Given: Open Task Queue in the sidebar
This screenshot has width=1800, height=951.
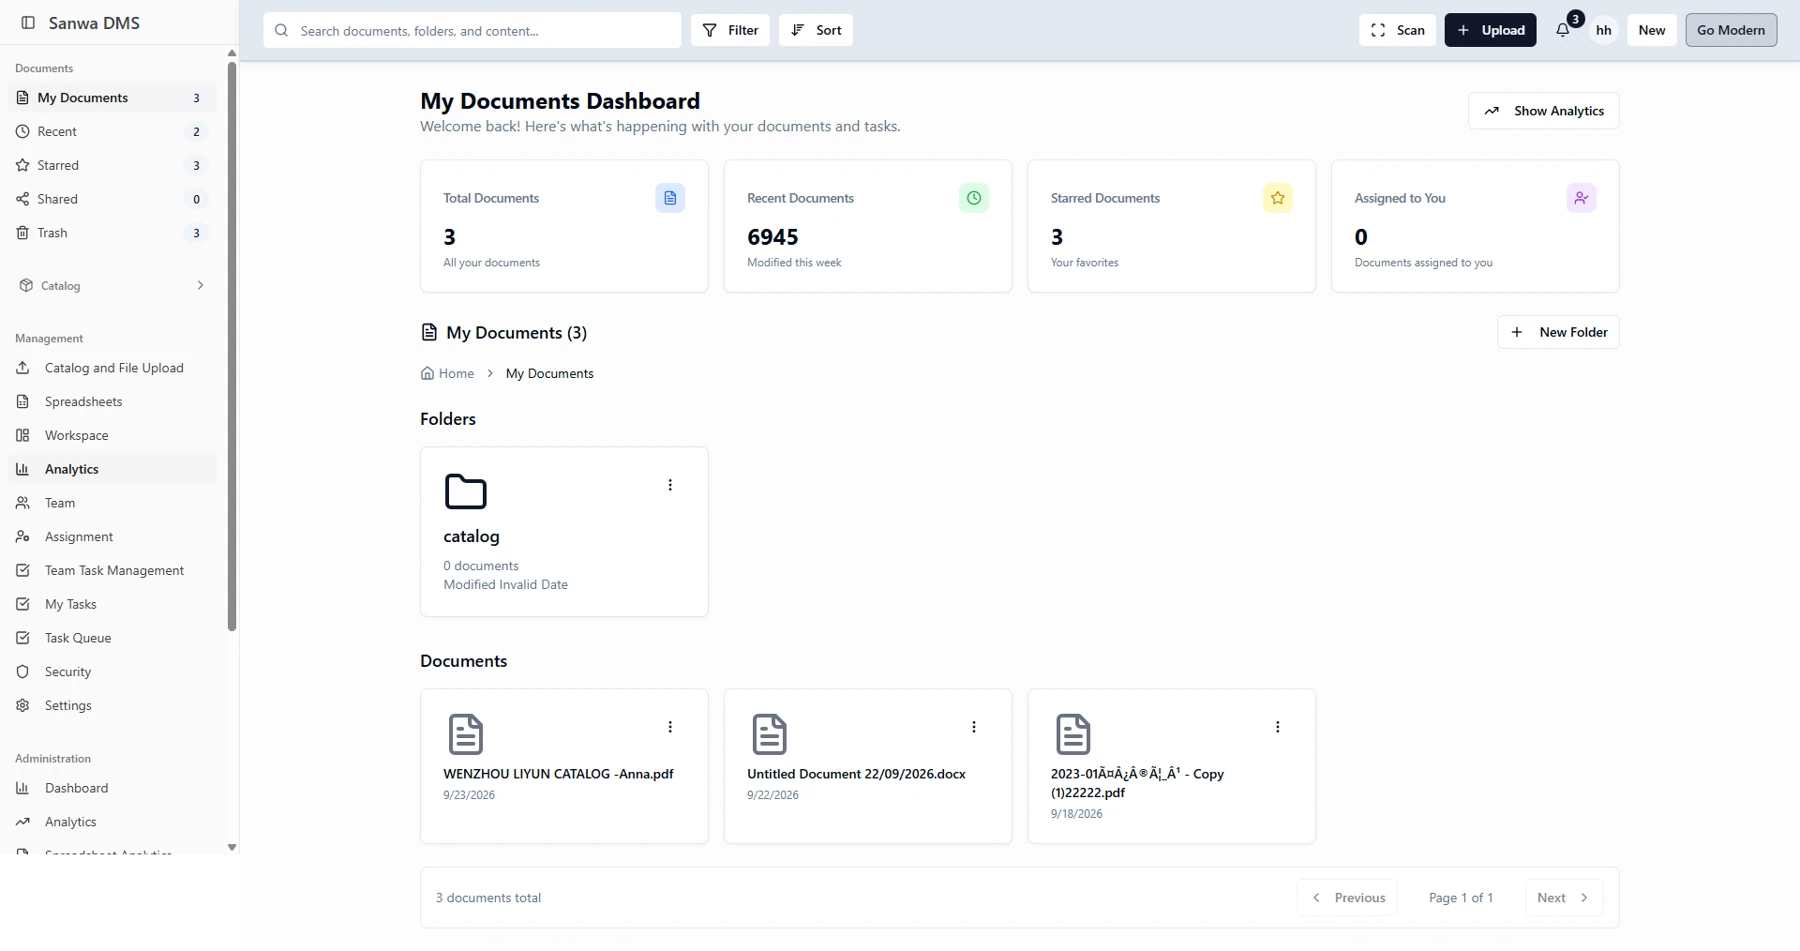Looking at the screenshot, I should tap(112, 638).
